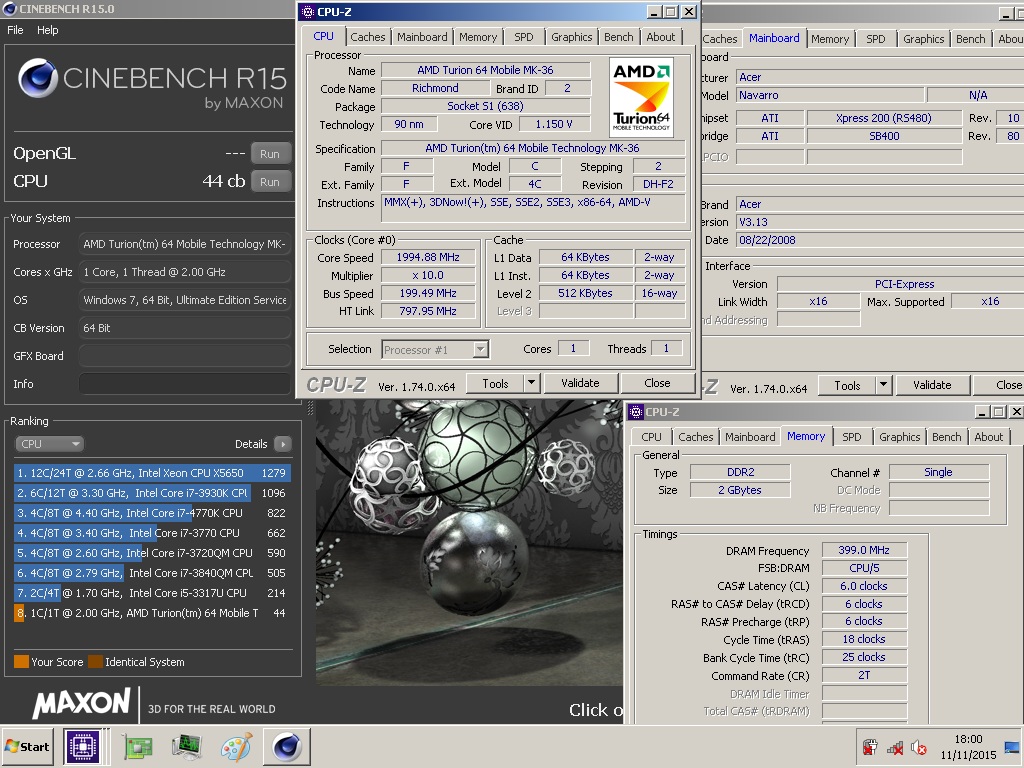Image resolution: width=1024 pixels, height=768 pixels.
Task: Select ranking row Intel Core i7-4770K
Action: (152, 513)
